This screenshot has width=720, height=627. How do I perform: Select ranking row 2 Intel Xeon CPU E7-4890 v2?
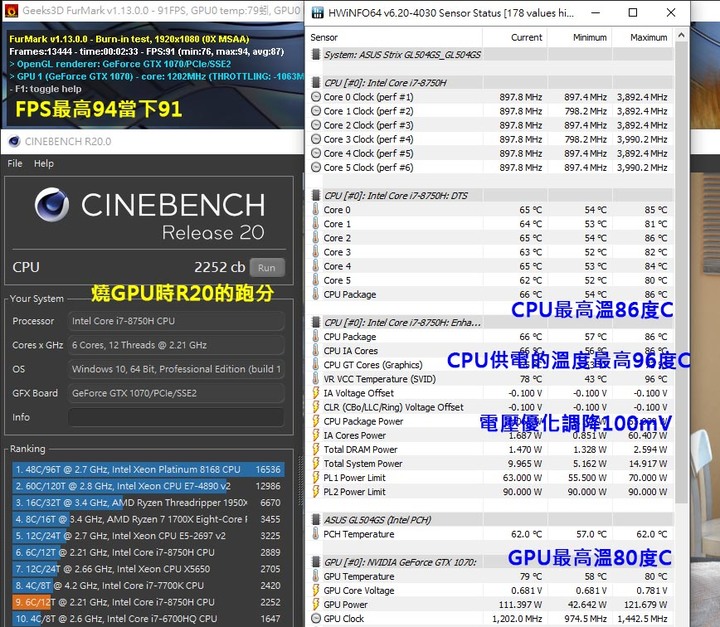point(148,486)
